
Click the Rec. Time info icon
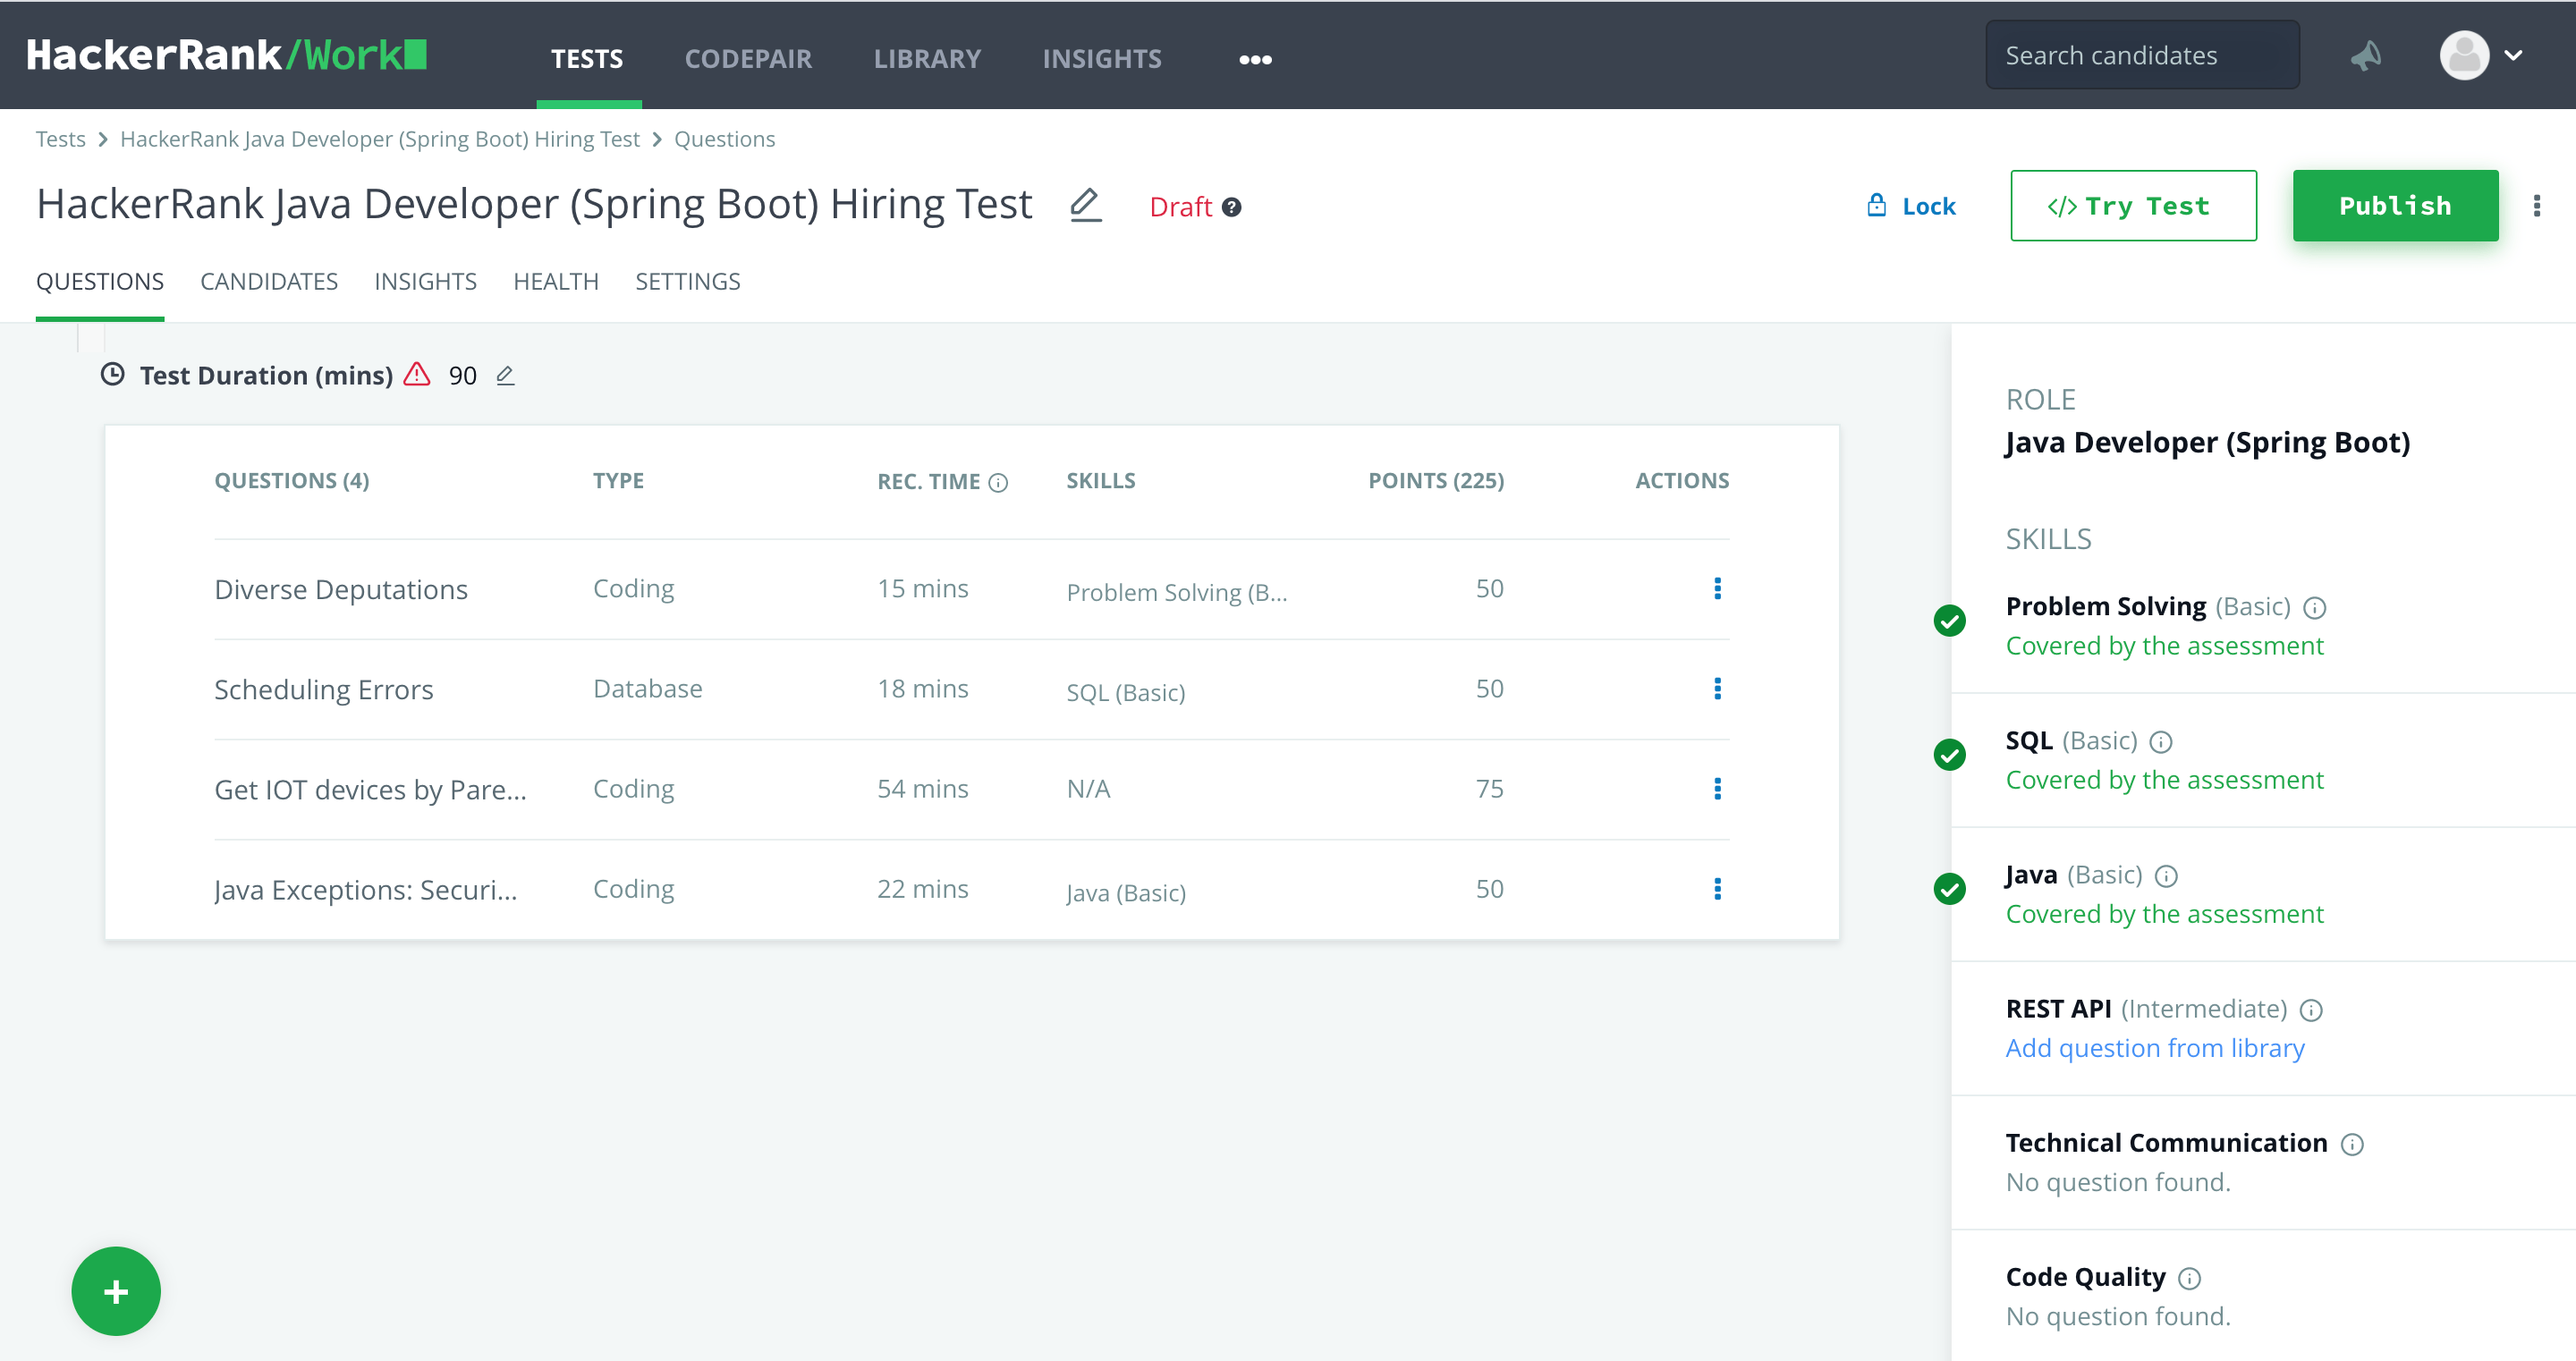click(998, 483)
